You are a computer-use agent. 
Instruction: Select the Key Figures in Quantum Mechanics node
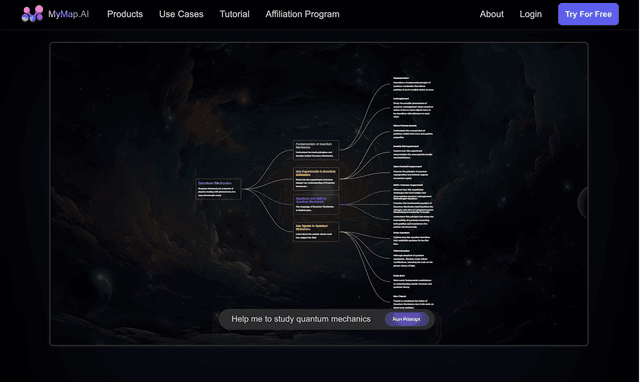316,231
